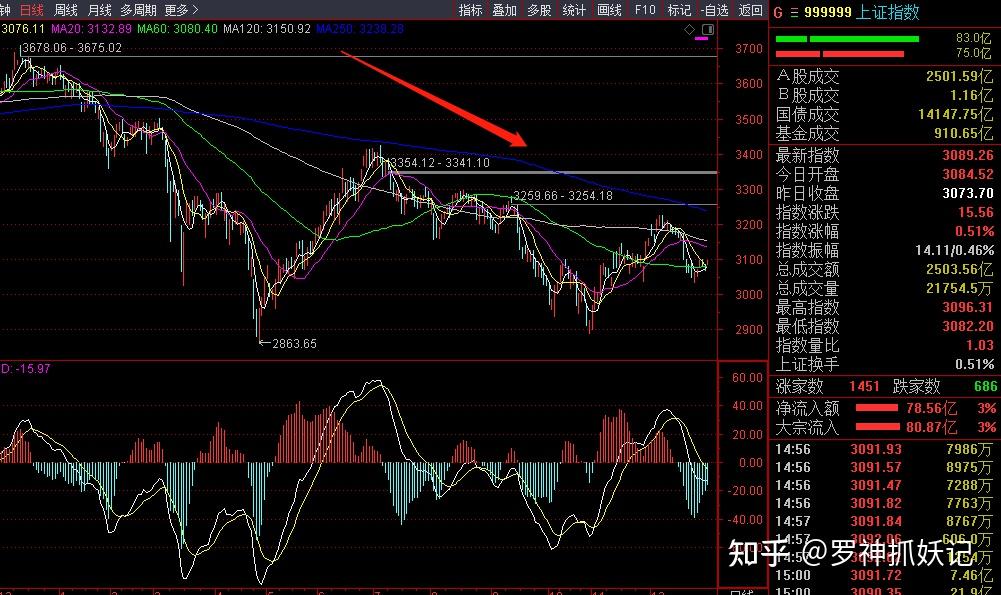Image resolution: width=1001 pixels, height=595 pixels.
Task: Expand the 更多 more periods menu
Action: point(181,10)
